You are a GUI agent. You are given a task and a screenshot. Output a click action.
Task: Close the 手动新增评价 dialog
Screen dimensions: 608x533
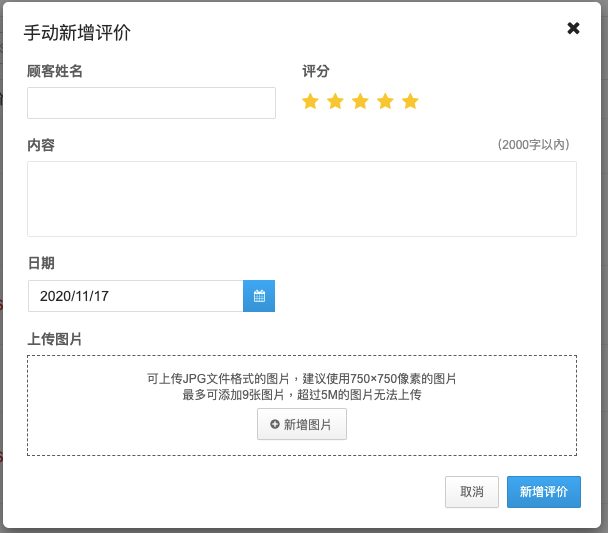(x=573, y=28)
